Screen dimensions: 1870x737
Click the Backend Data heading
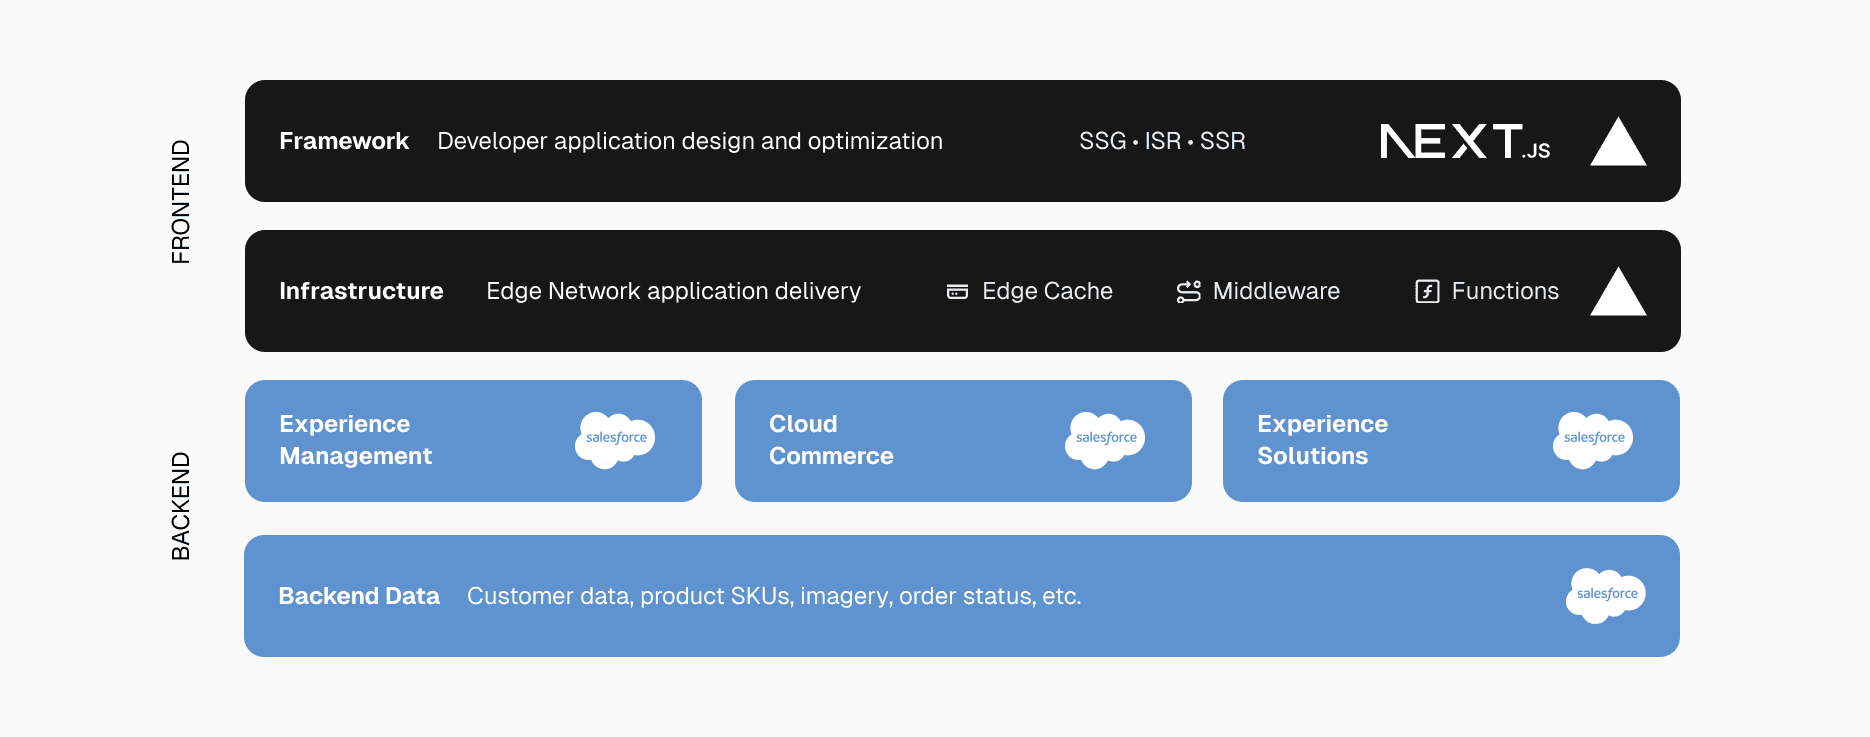(x=359, y=596)
